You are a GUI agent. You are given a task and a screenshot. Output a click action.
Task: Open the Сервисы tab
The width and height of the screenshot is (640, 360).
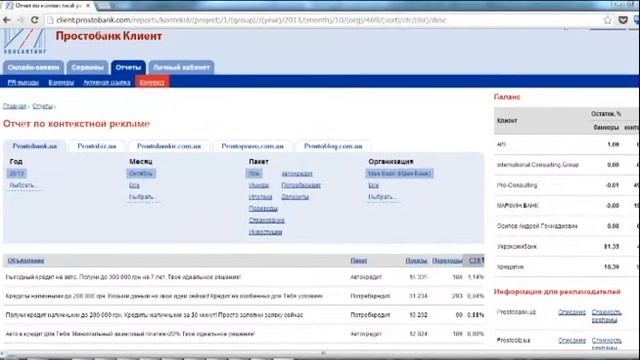click(87, 67)
